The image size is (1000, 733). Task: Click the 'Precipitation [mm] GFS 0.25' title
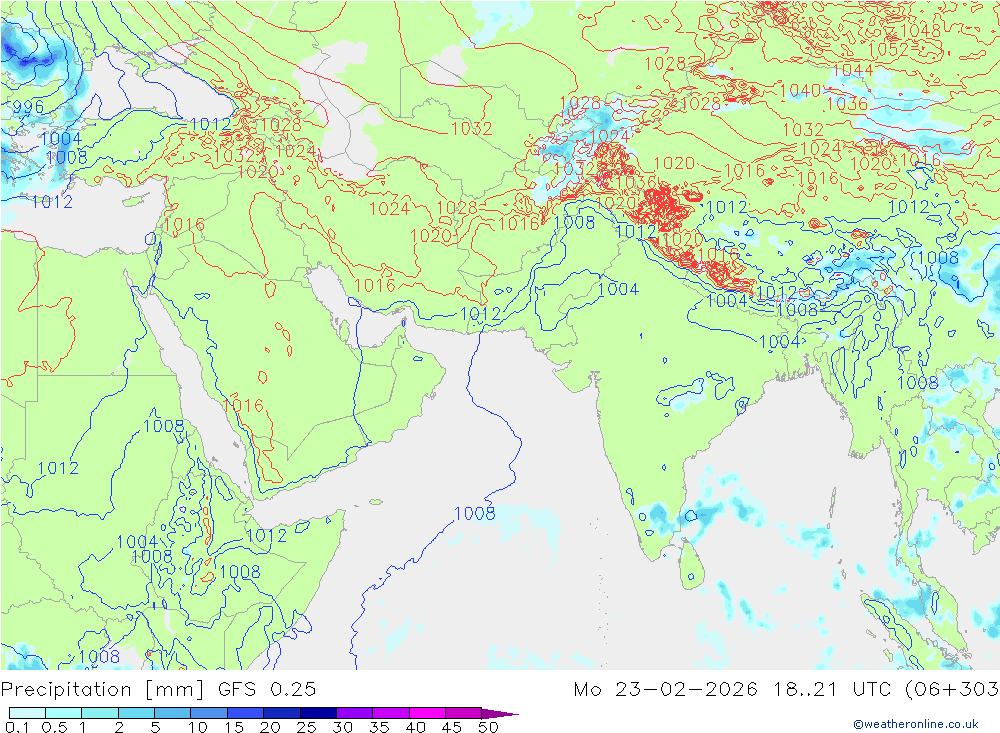pos(158,690)
